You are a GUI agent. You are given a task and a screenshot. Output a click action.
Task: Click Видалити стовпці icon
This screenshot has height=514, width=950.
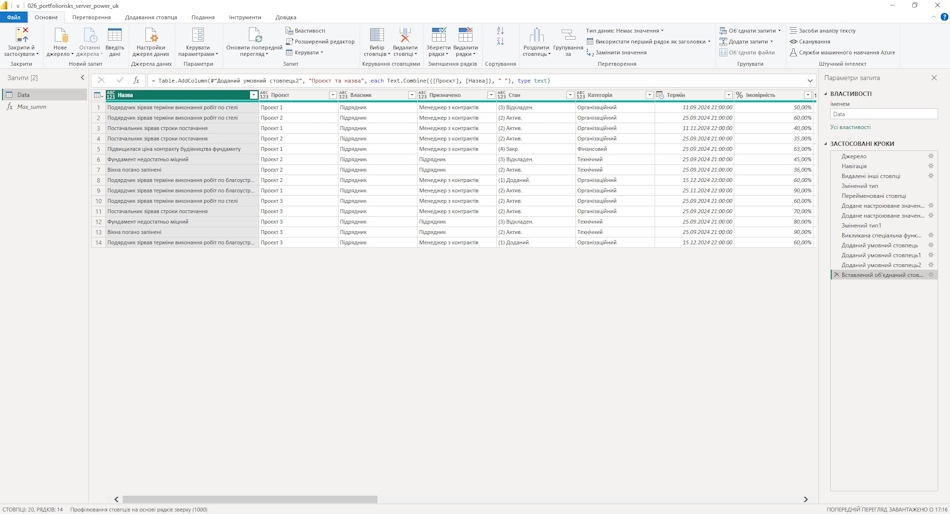405,35
